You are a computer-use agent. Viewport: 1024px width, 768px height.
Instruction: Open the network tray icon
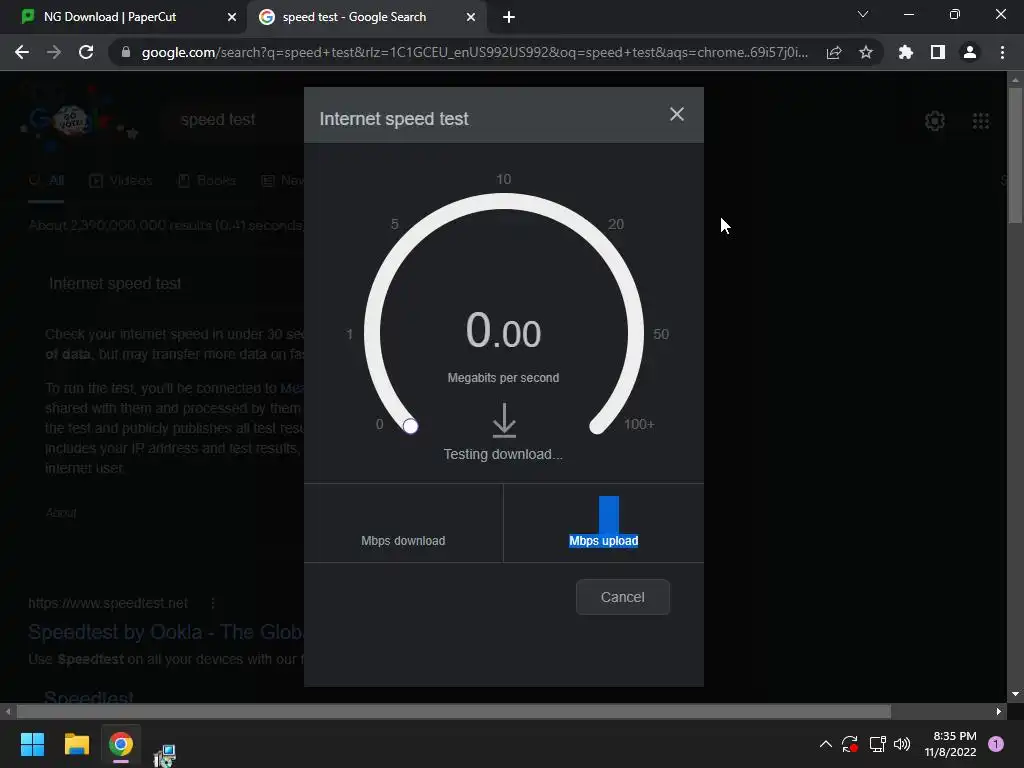point(877,744)
